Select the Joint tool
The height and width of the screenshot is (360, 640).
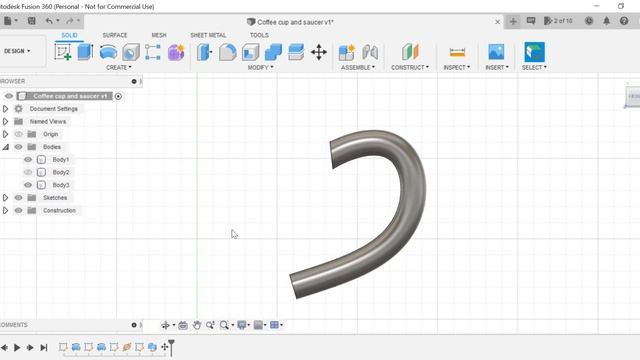tap(370, 52)
